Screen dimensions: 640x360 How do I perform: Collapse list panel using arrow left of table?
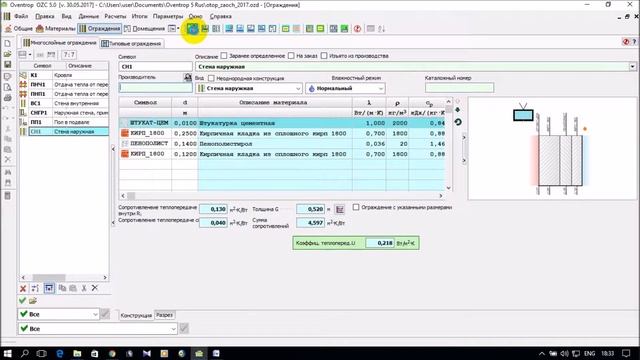click(113, 149)
